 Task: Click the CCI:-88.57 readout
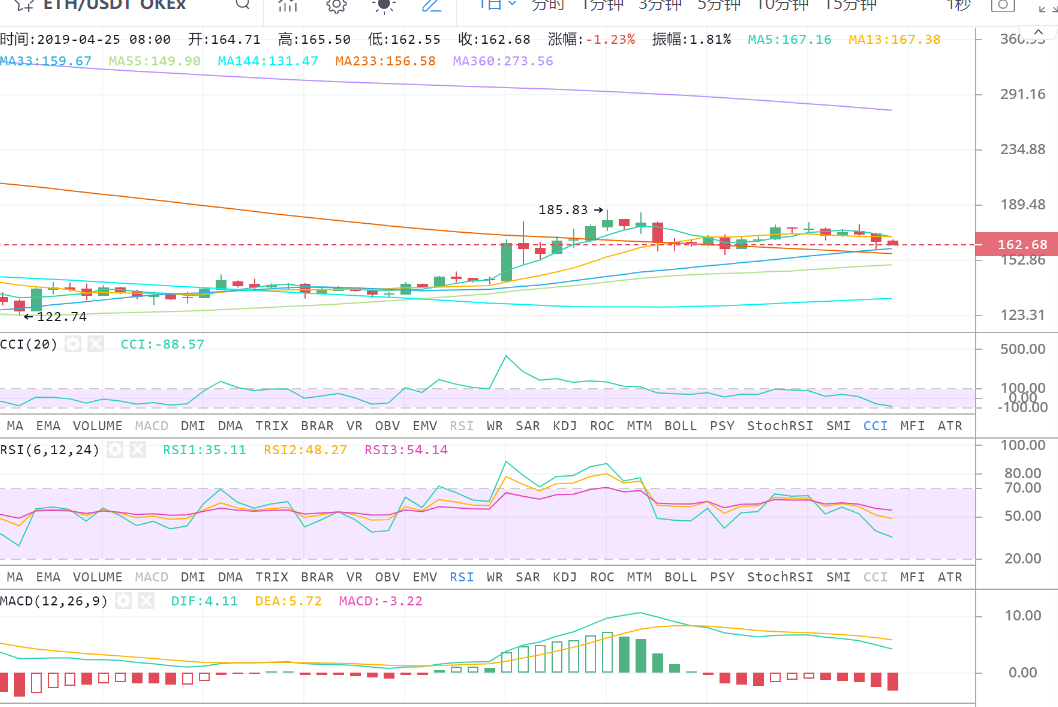coord(162,344)
